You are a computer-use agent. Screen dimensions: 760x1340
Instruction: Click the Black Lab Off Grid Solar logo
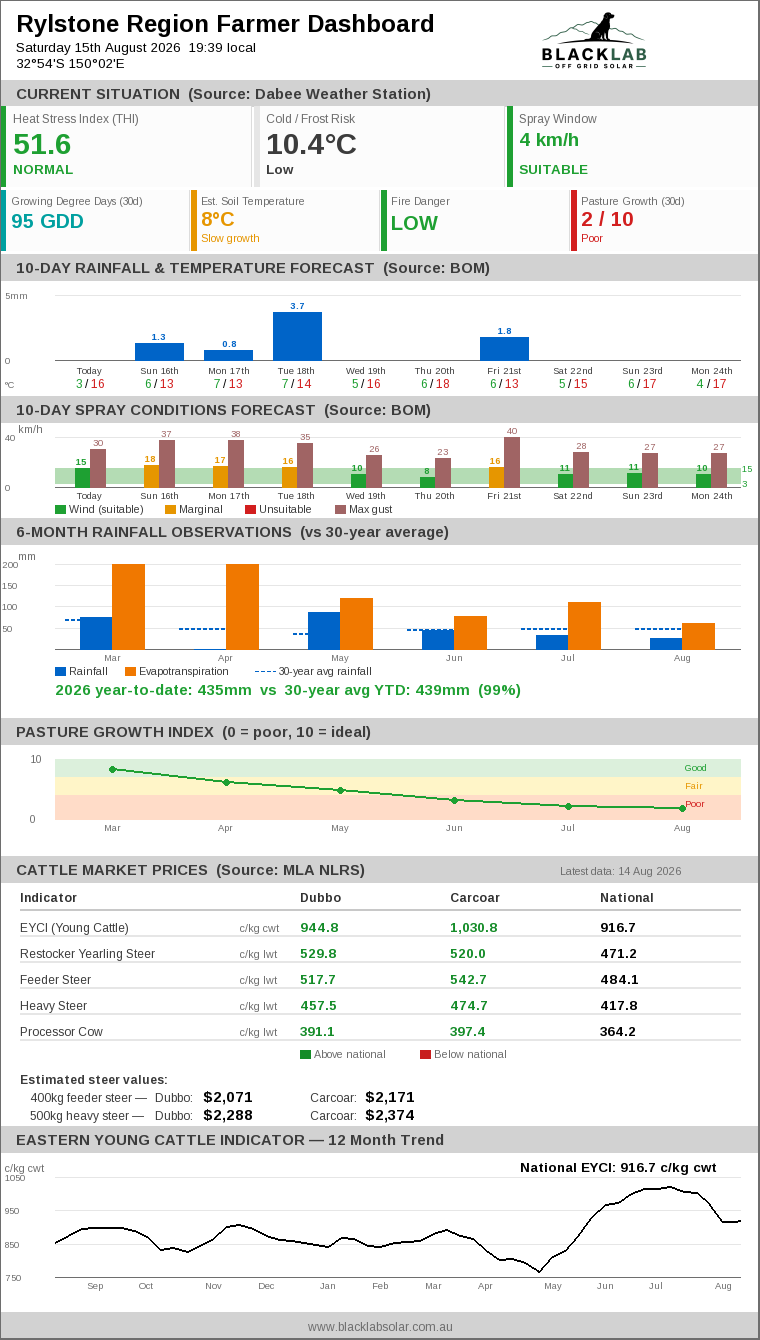594,40
